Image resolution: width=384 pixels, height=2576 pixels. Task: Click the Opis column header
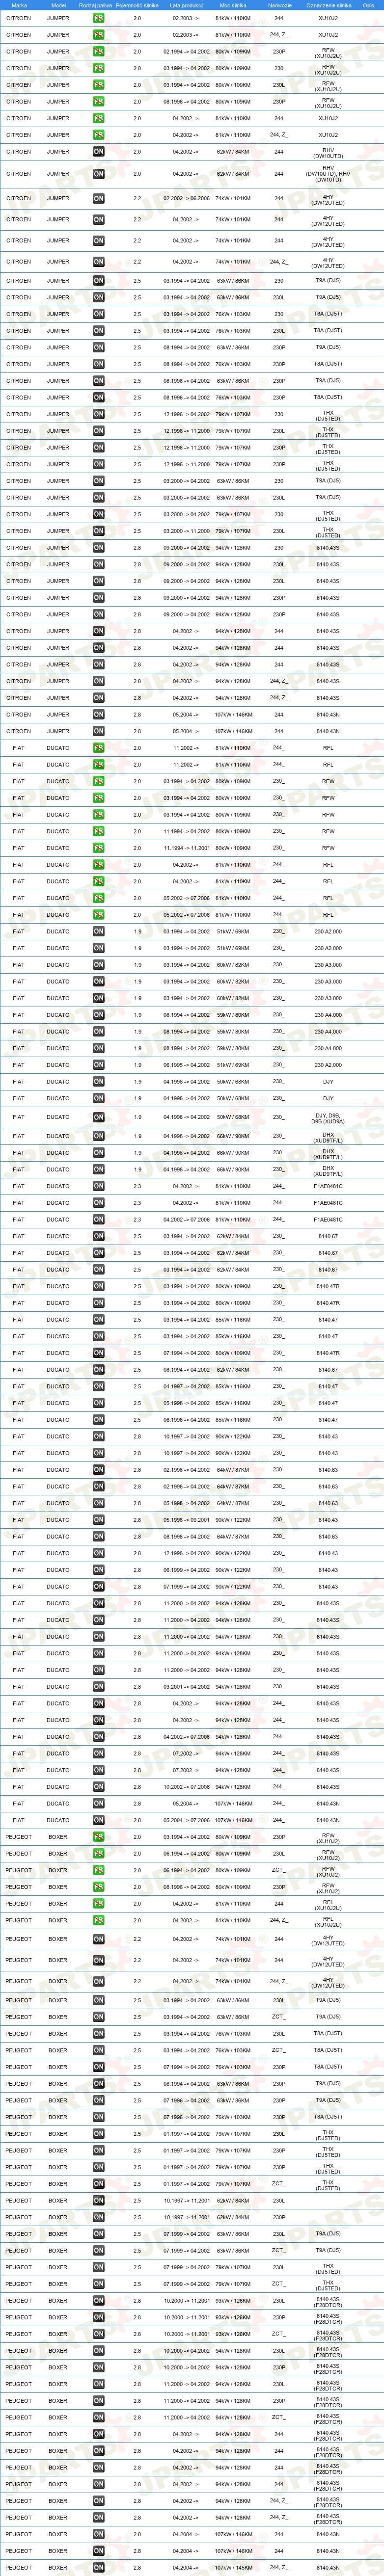tap(368, 5)
